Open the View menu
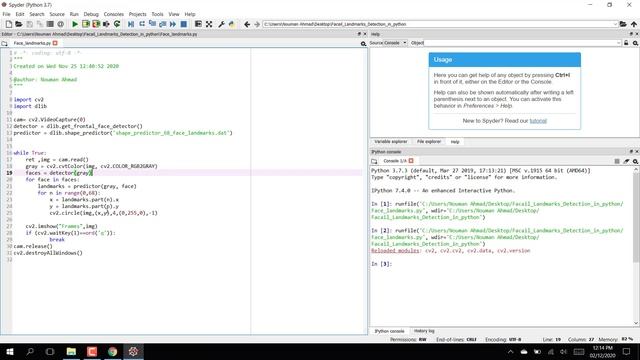The height and width of the screenshot is (360, 640). click(x=174, y=14)
